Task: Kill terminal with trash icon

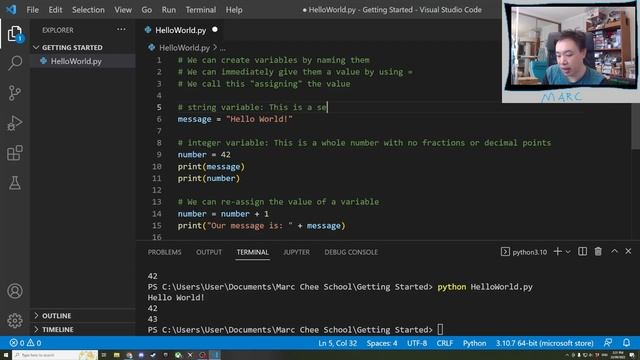Action: tap(598, 252)
